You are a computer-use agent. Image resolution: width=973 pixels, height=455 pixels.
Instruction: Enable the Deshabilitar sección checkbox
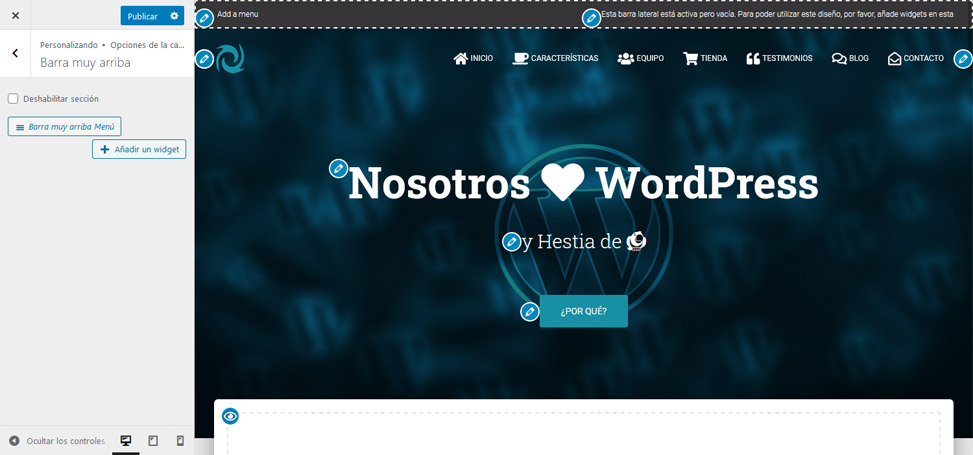point(13,99)
